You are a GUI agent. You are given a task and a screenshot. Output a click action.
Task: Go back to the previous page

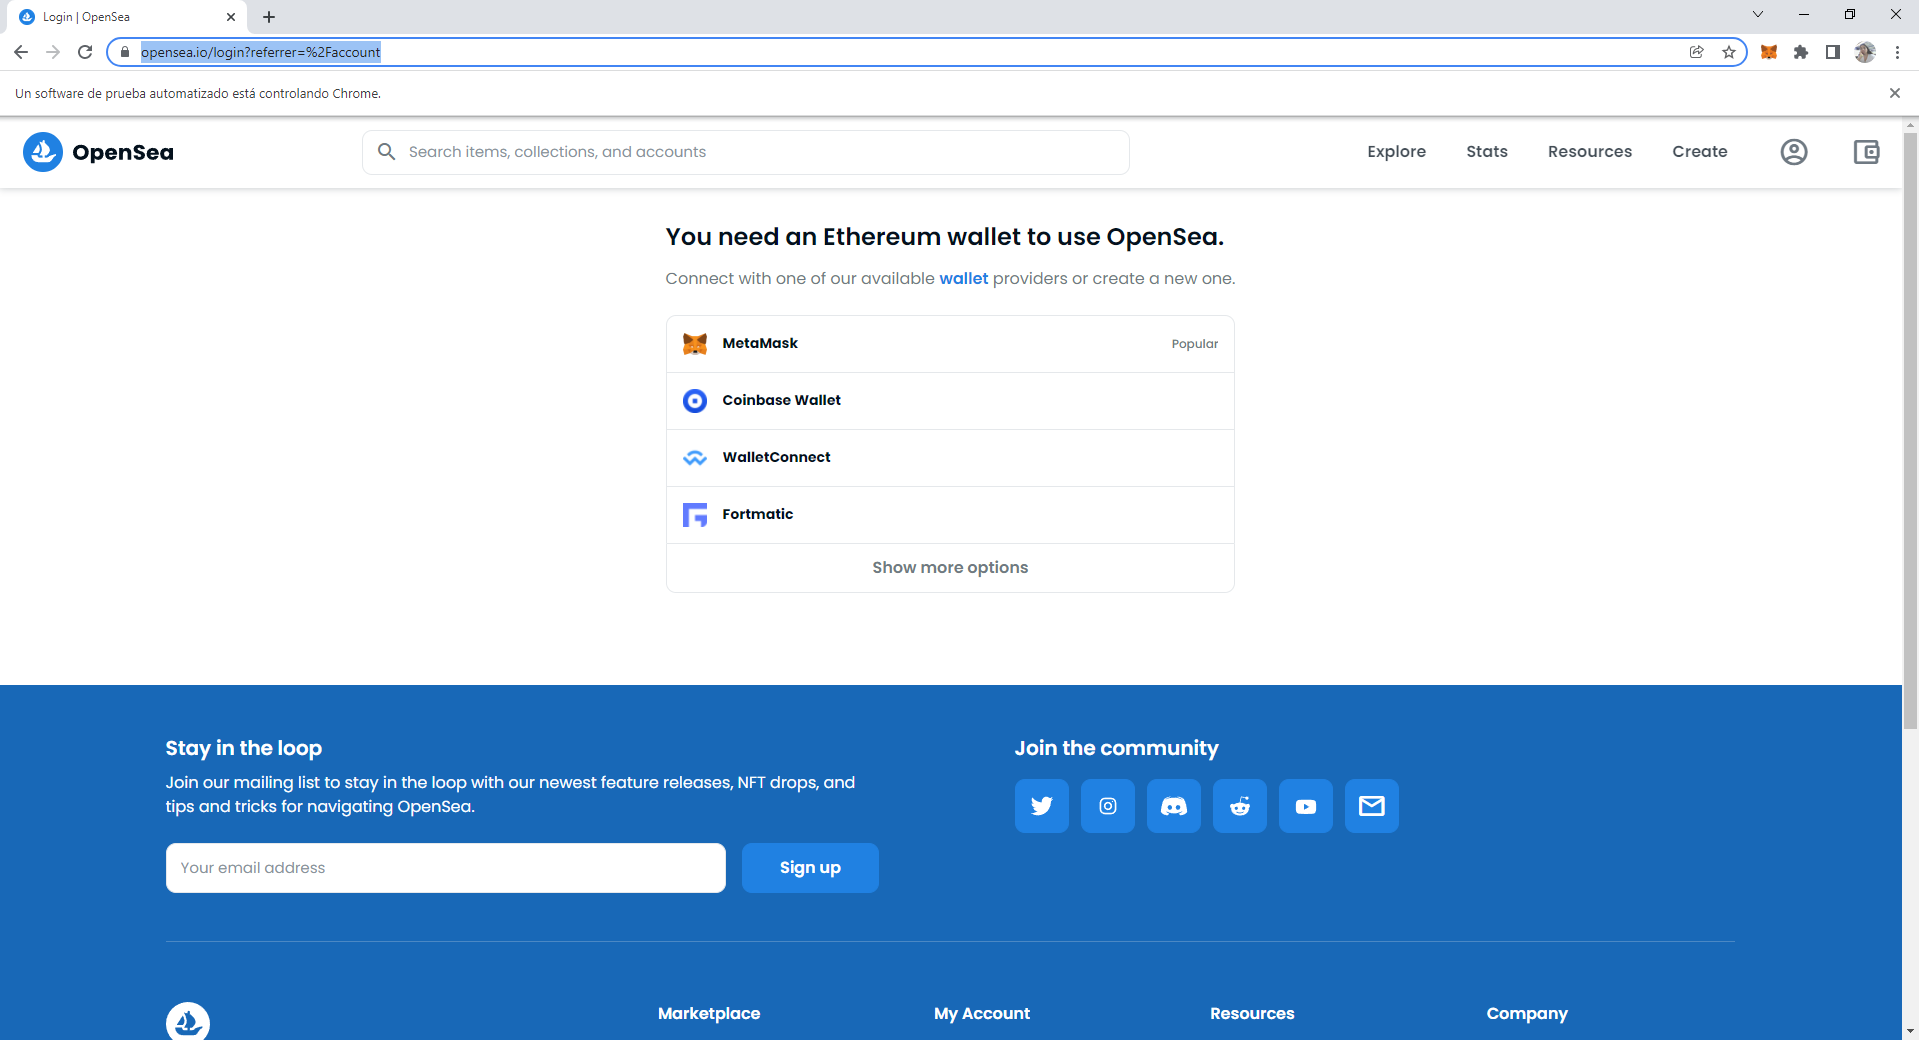point(21,52)
